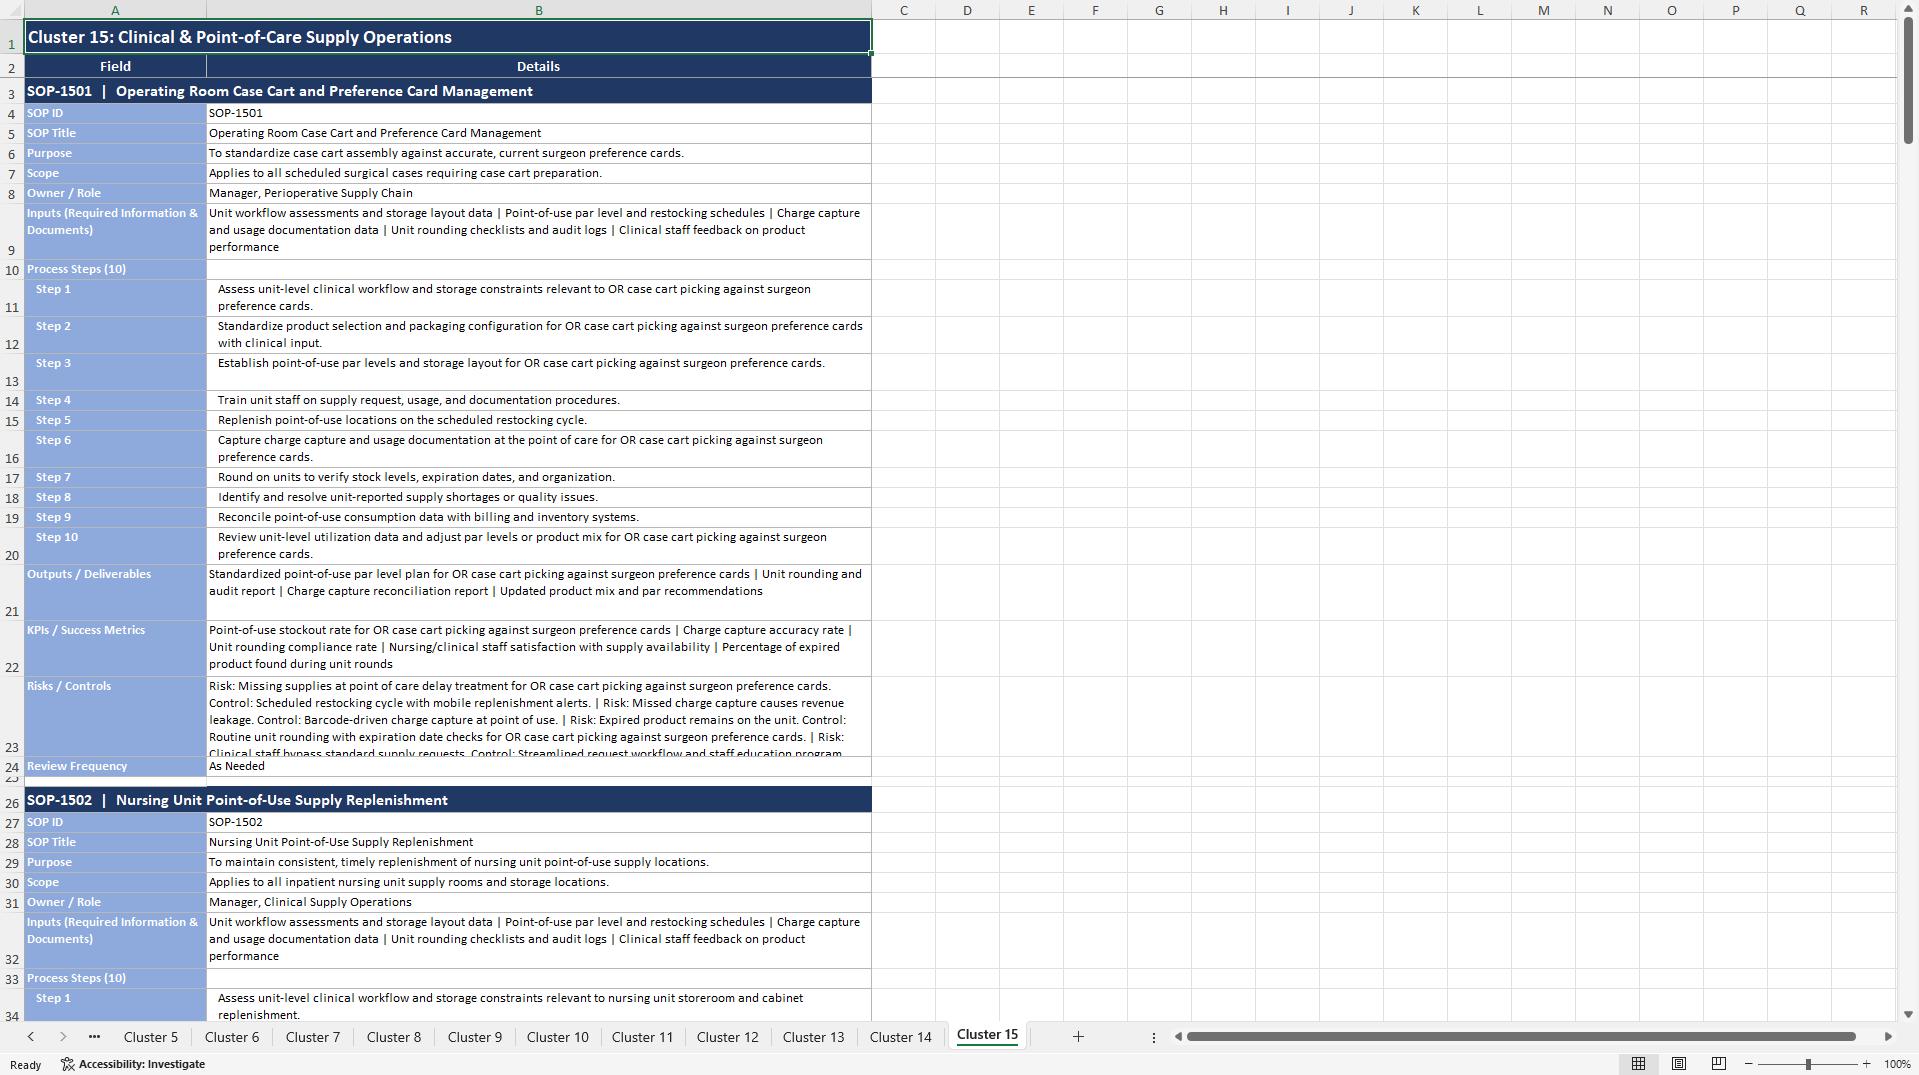Click horizontal scrollbar right arrow

pos(1888,1037)
